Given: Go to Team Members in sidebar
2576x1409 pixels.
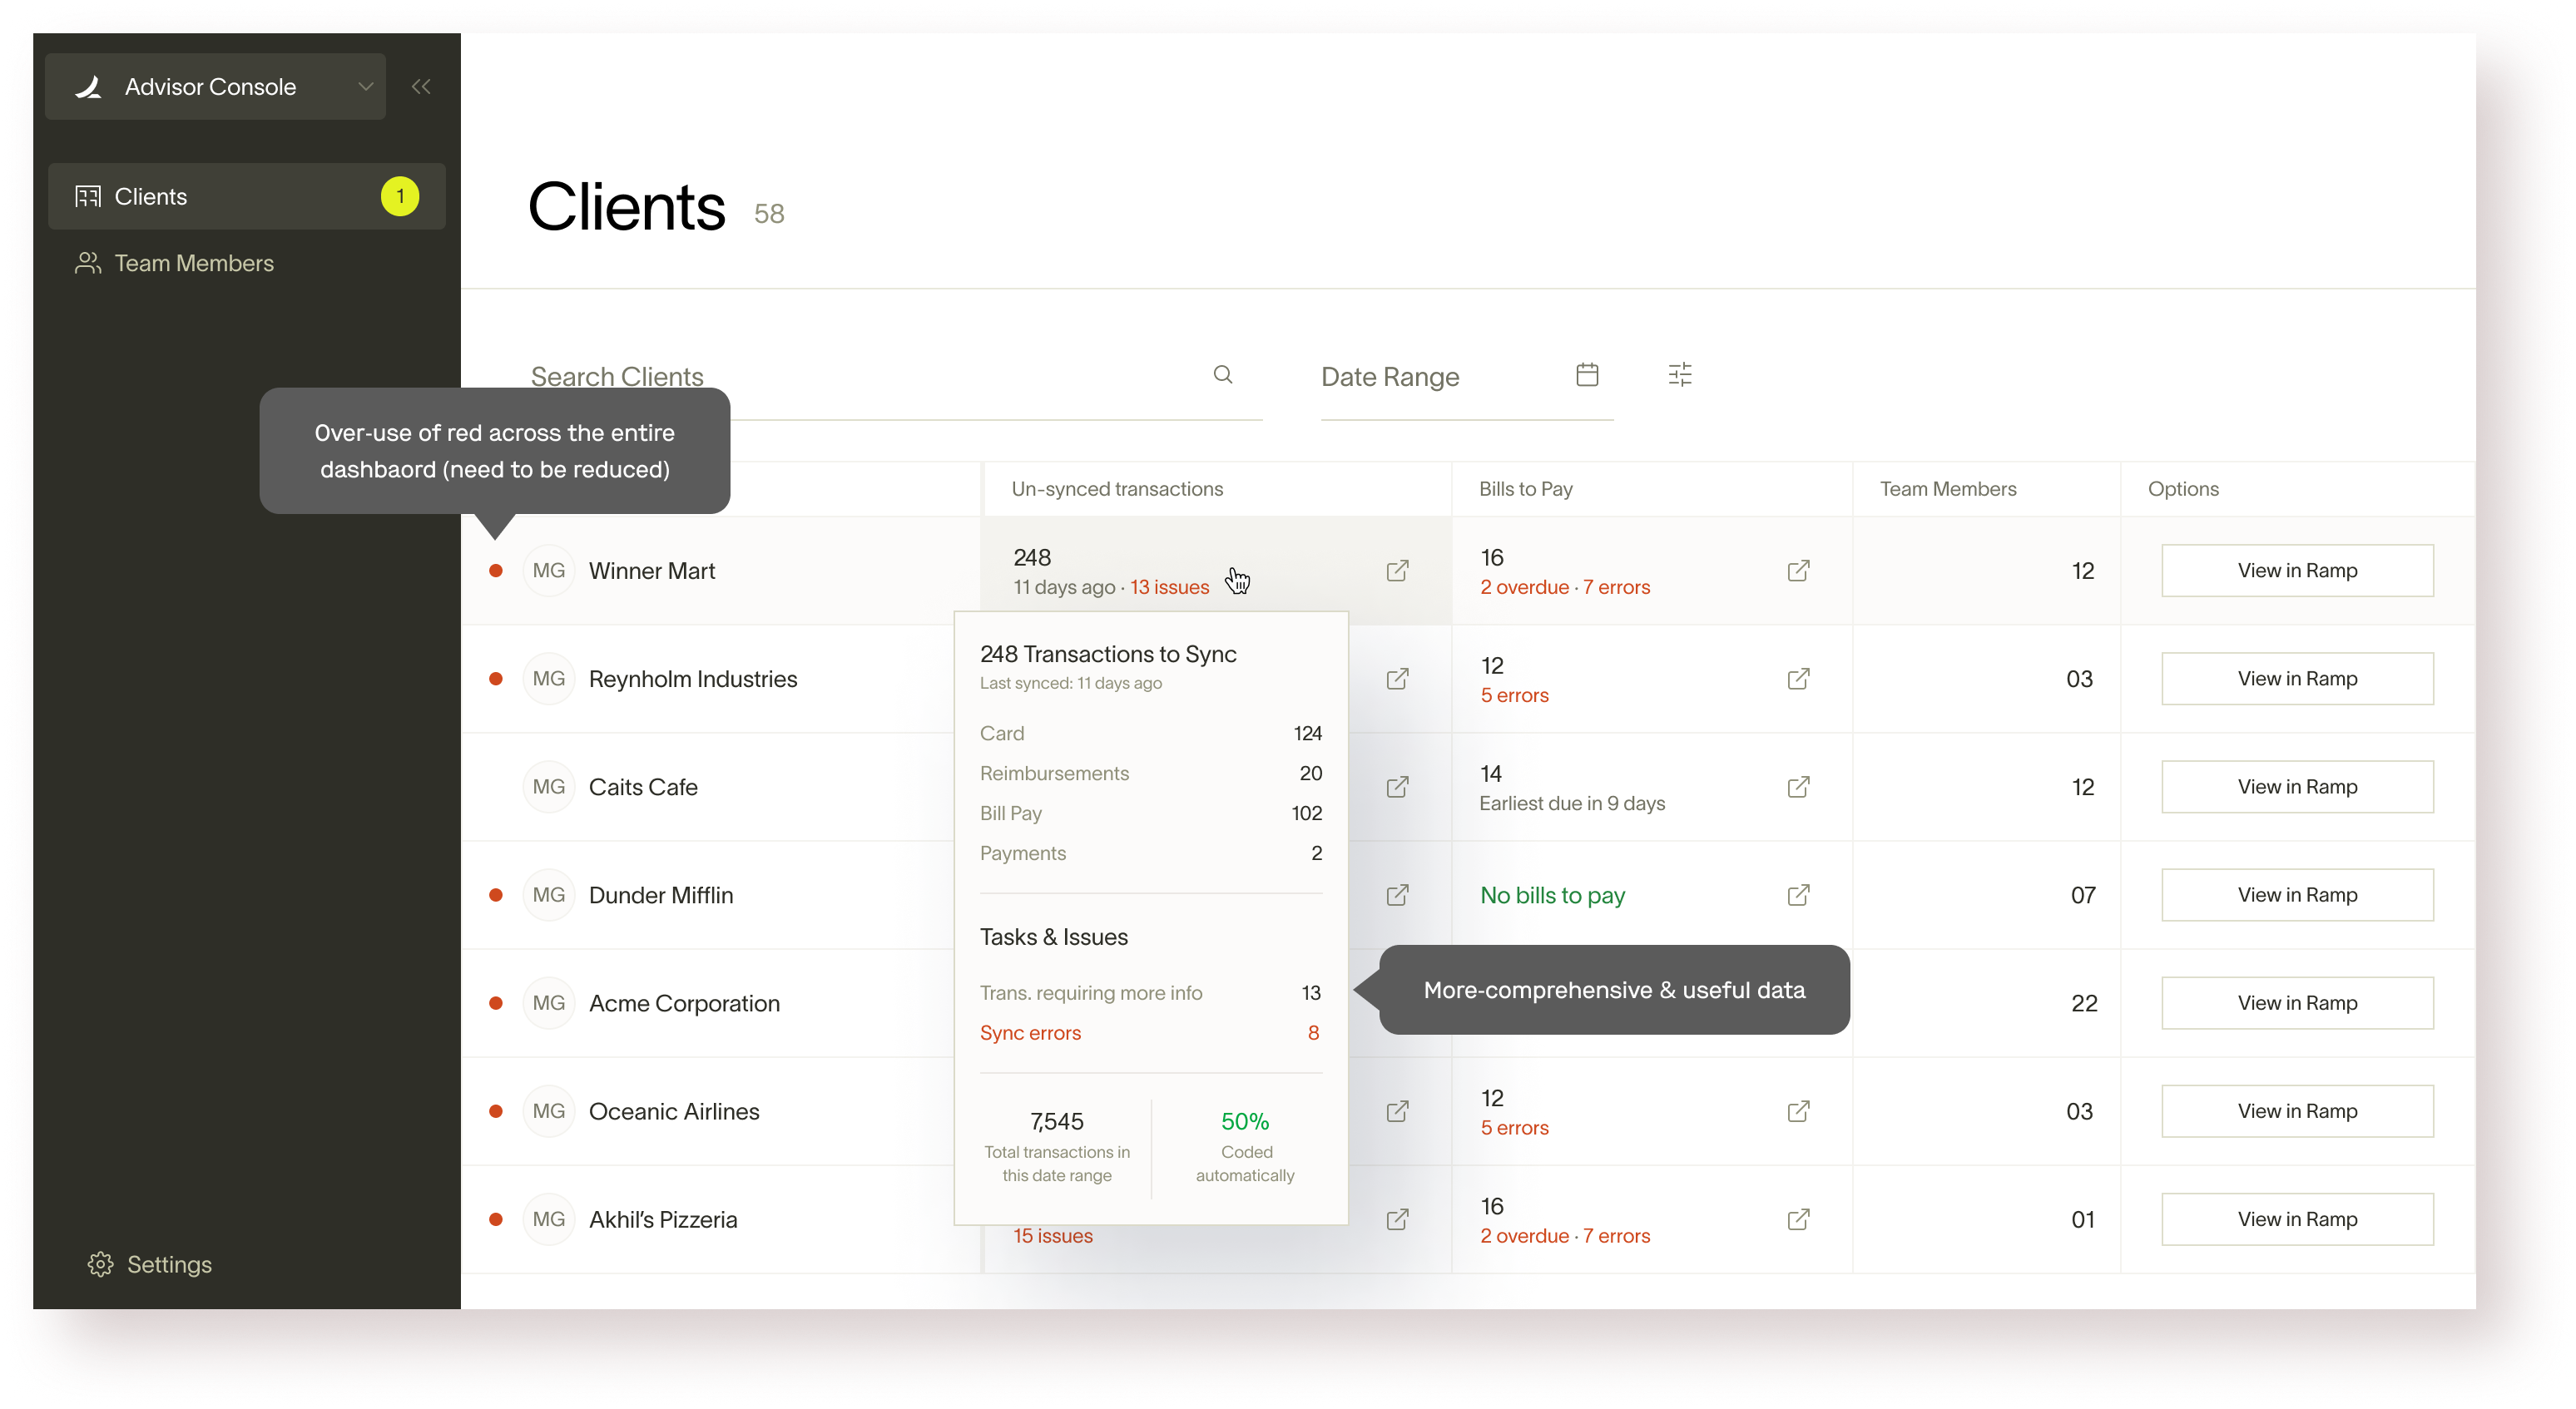Looking at the screenshot, I should point(194,263).
